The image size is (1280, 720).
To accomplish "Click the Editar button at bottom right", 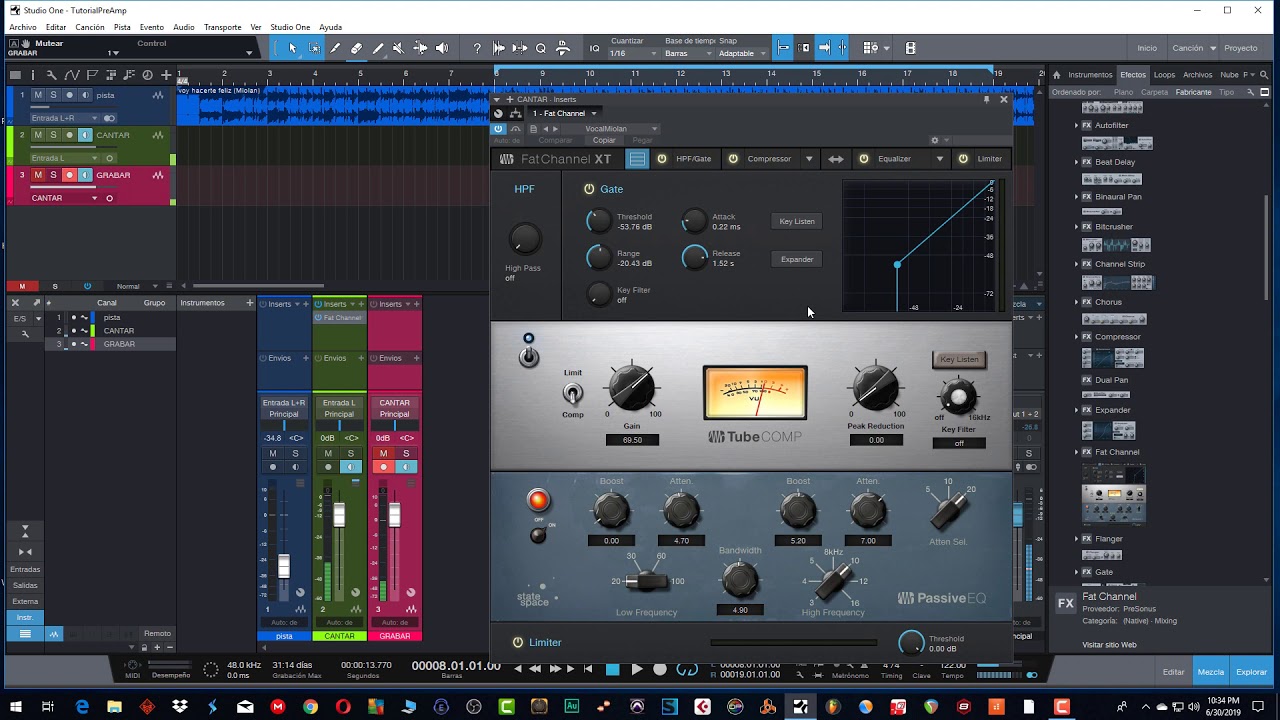I will click(1173, 672).
